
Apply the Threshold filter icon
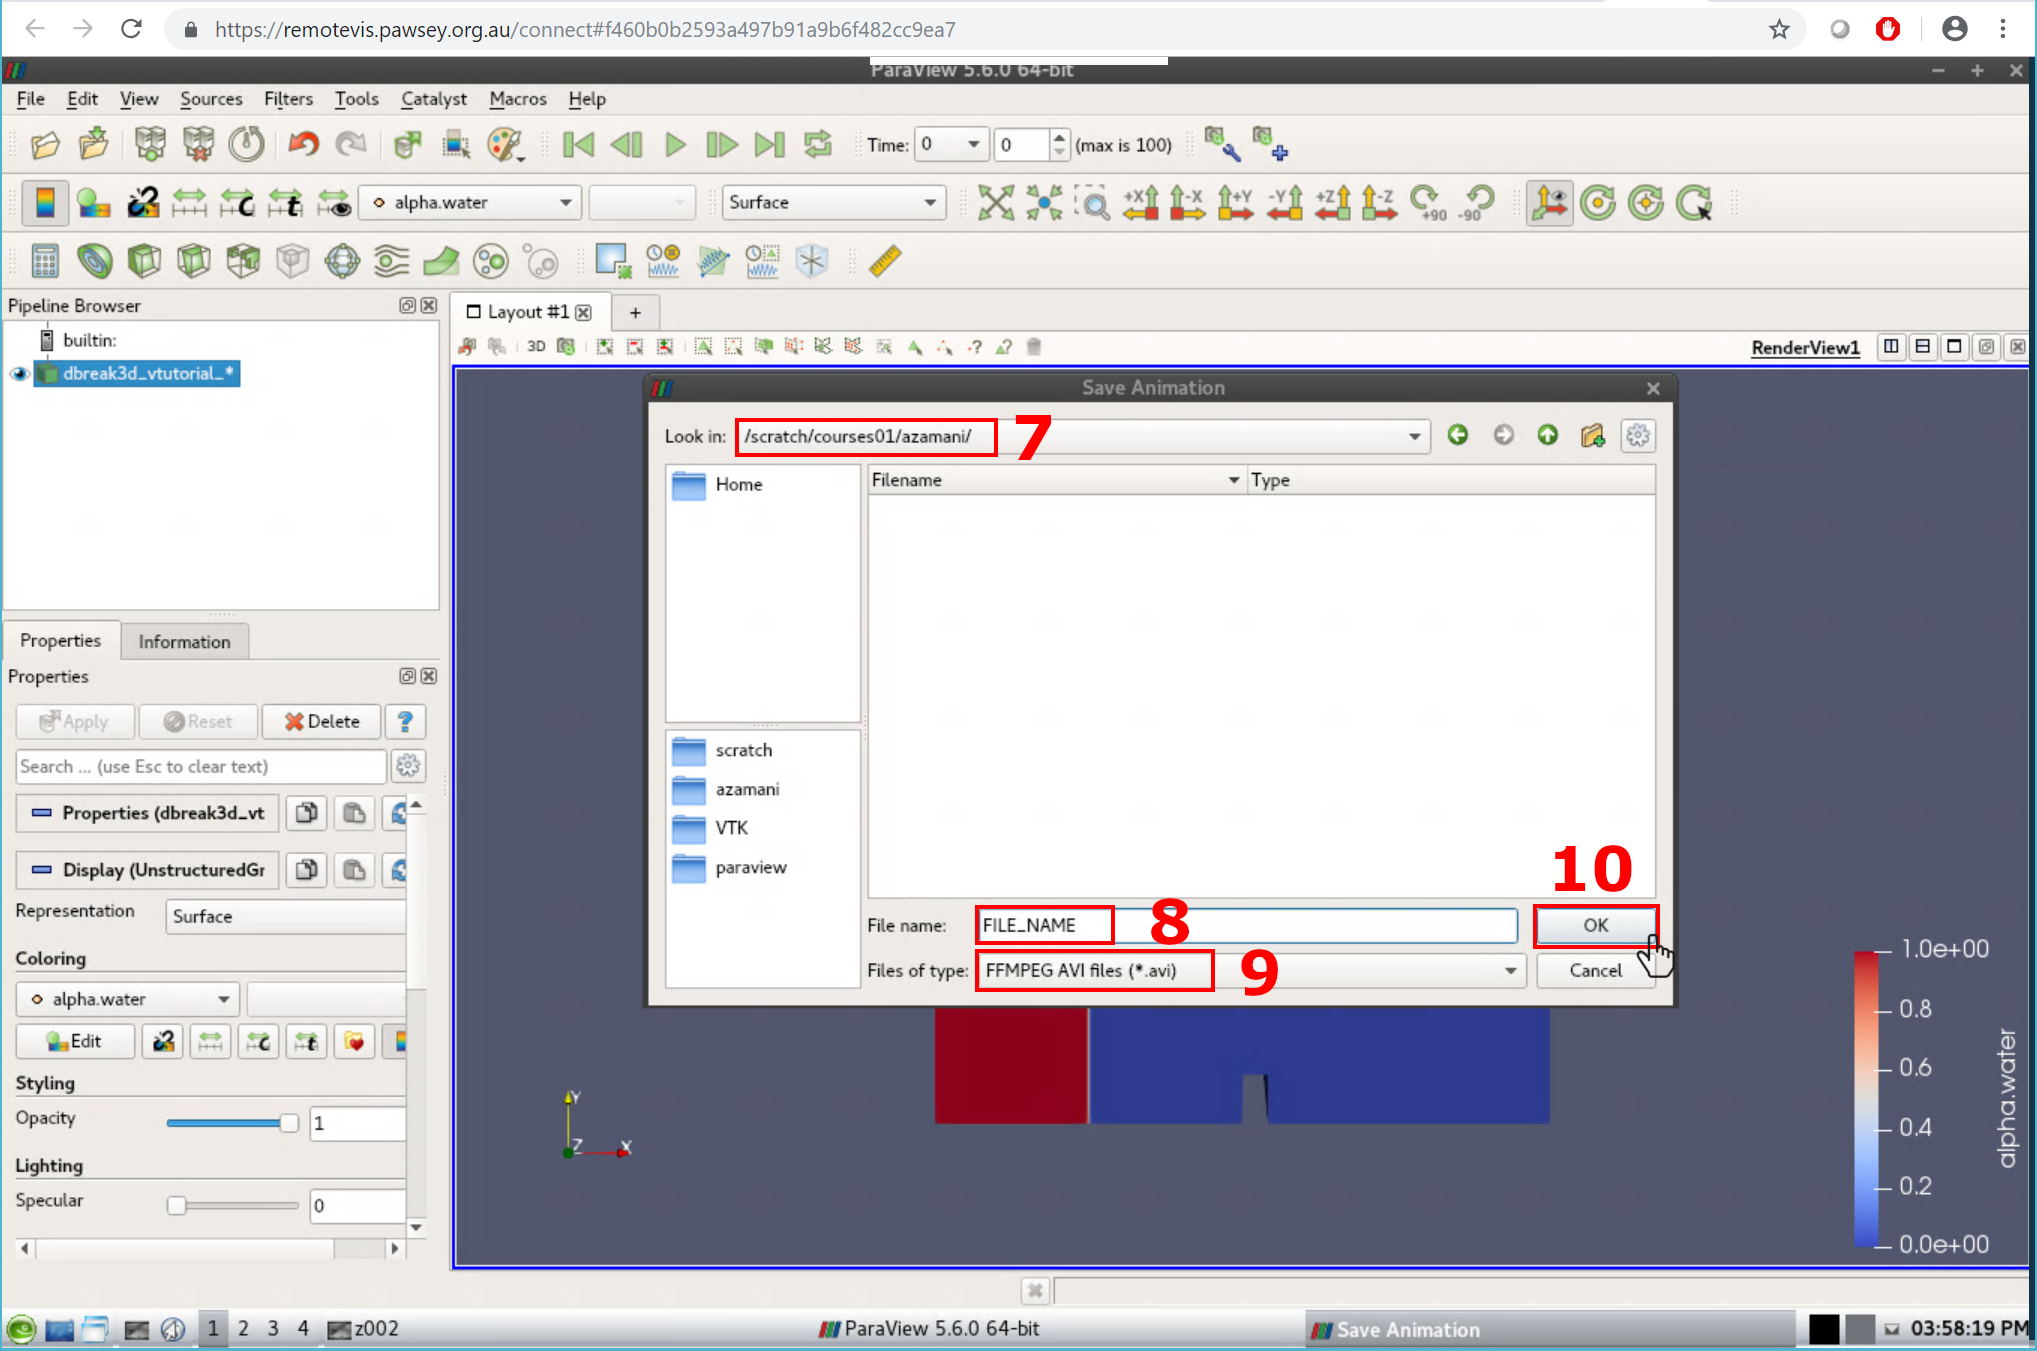[243, 261]
